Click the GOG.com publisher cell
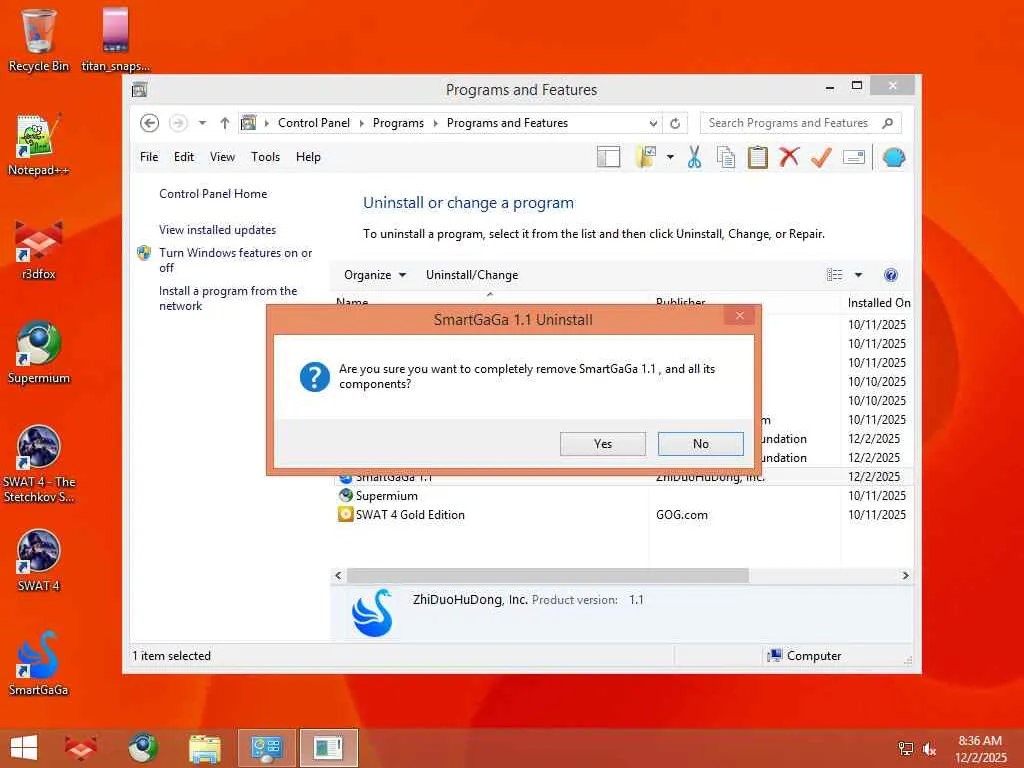1024x768 pixels. (682, 515)
